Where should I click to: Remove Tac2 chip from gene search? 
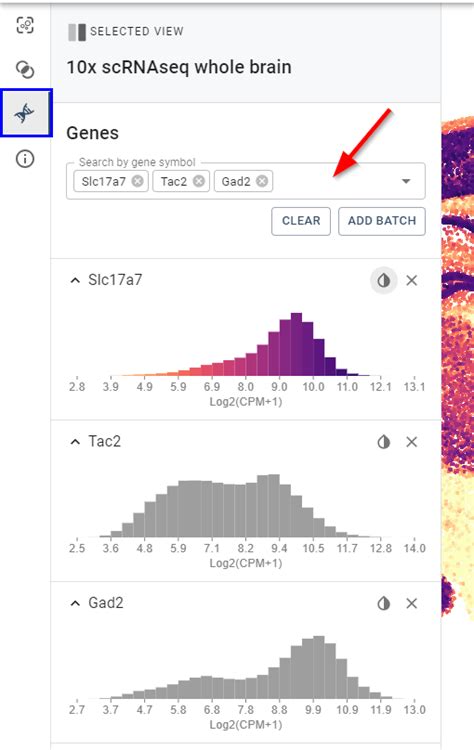(198, 181)
